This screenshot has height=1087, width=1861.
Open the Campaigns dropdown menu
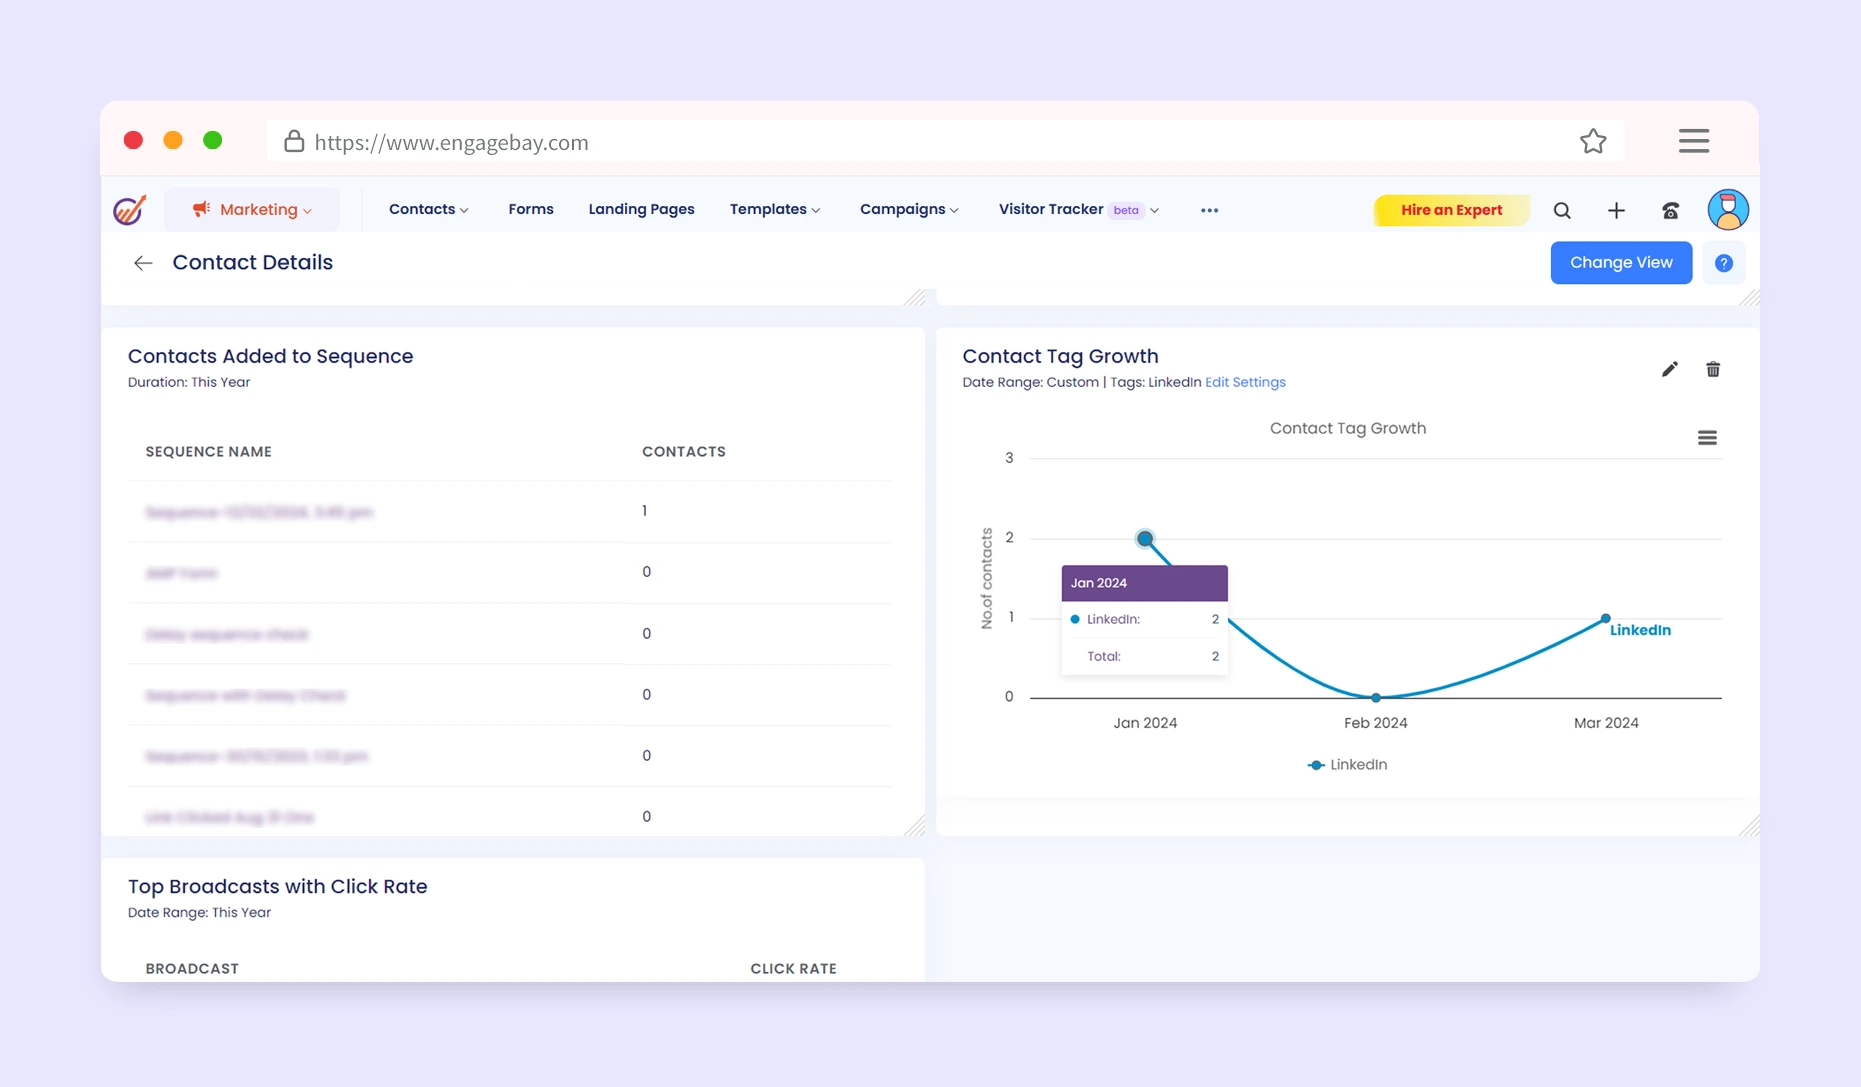click(908, 210)
